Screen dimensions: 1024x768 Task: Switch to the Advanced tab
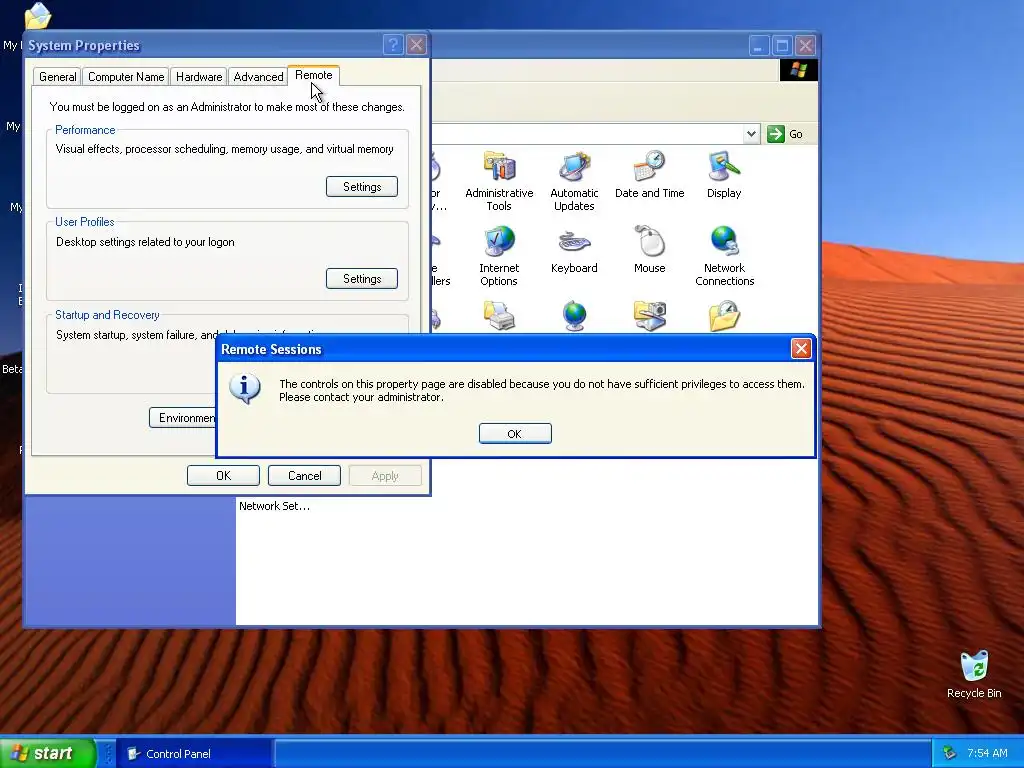coord(258,76)
